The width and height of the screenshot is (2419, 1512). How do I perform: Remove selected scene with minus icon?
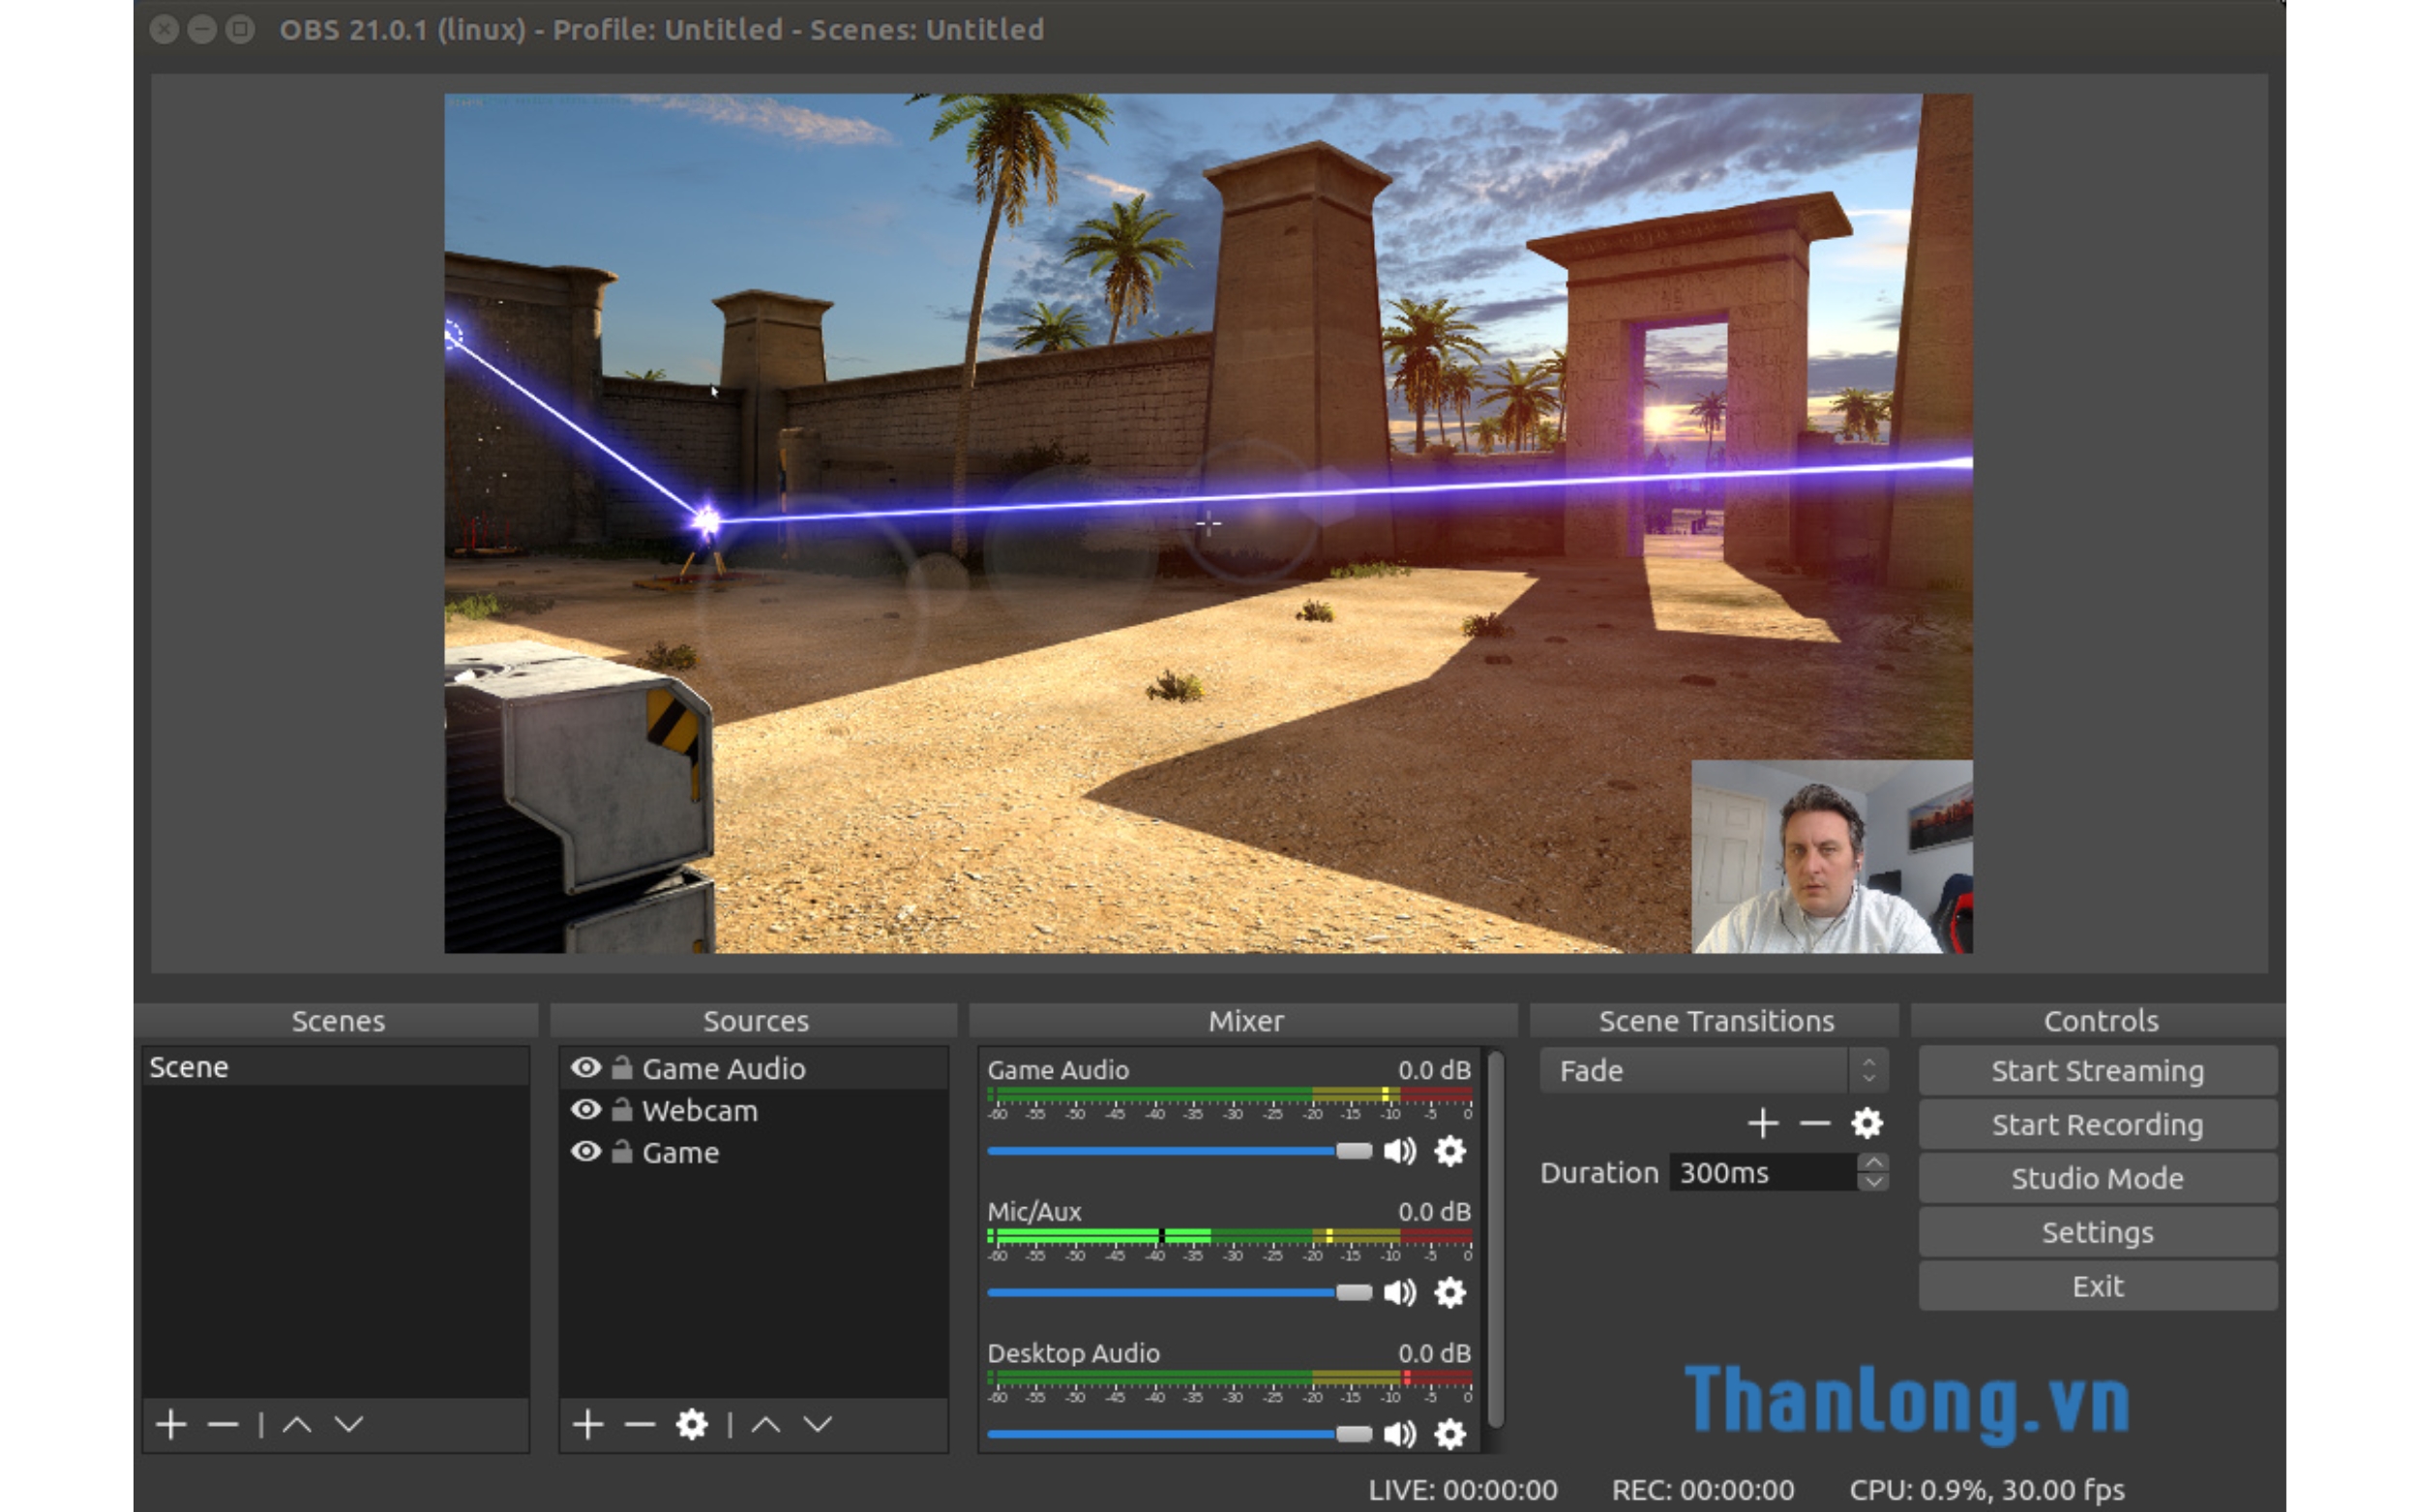[x=223, y=1424]
